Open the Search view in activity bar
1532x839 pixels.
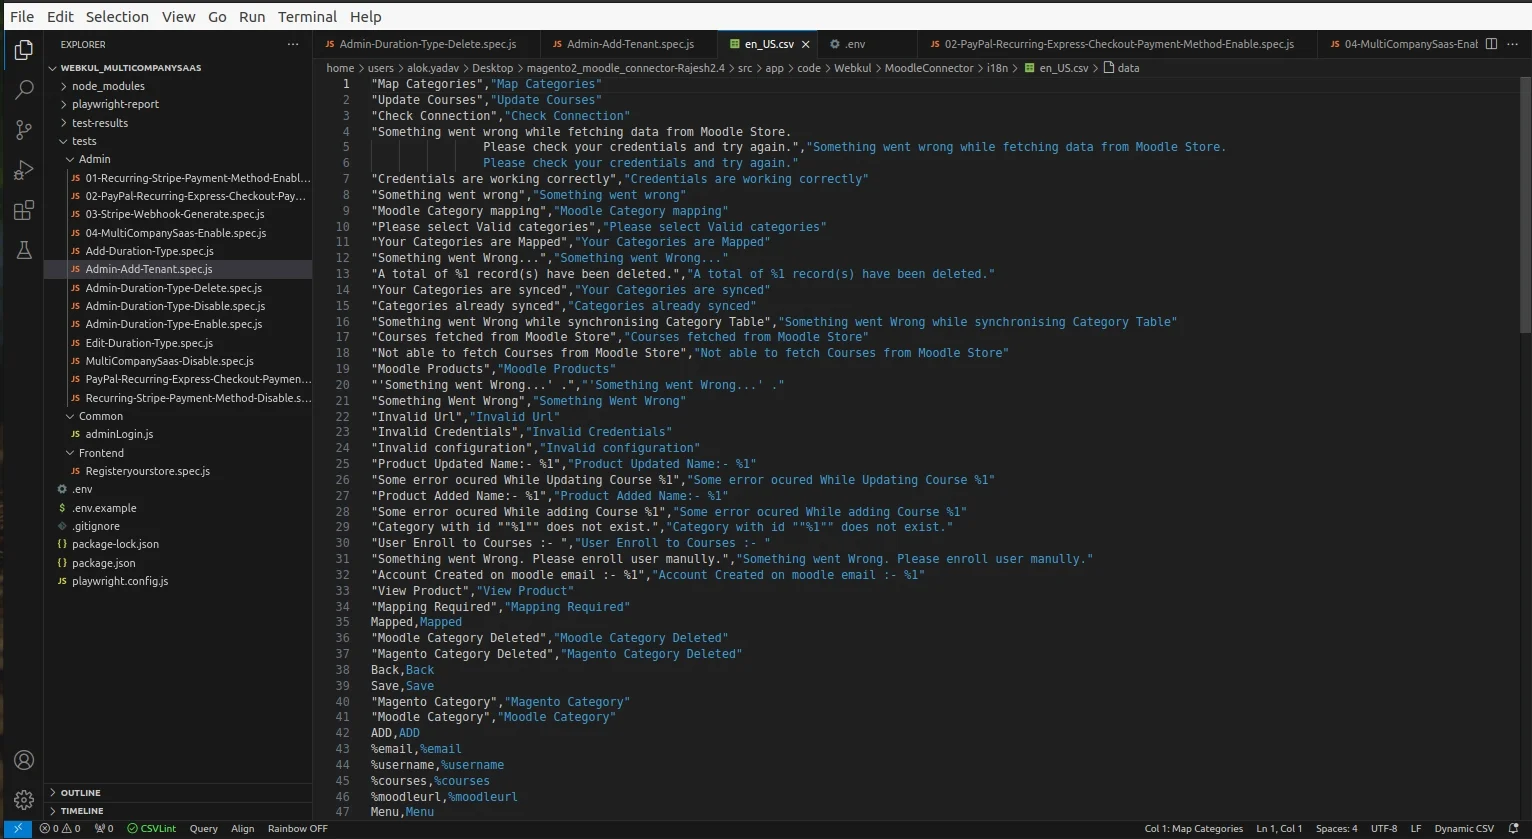pyautogui.click(x=24, y=90)
